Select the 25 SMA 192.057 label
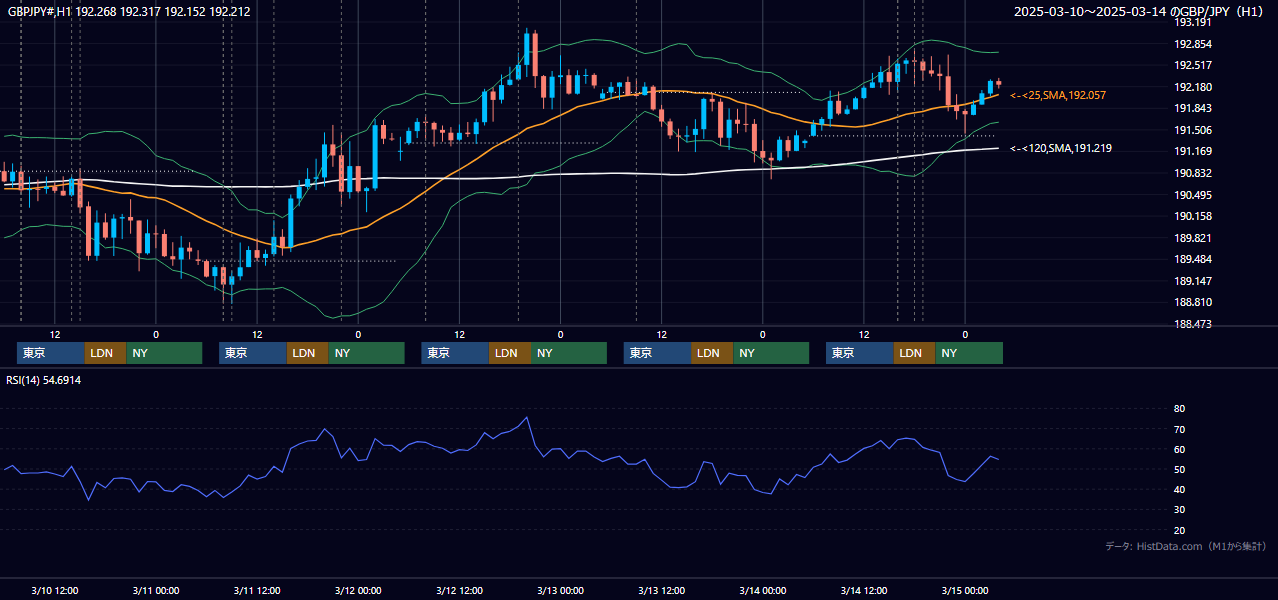Viewport: 1278px width, 600px height. [x=1058, y=95]
